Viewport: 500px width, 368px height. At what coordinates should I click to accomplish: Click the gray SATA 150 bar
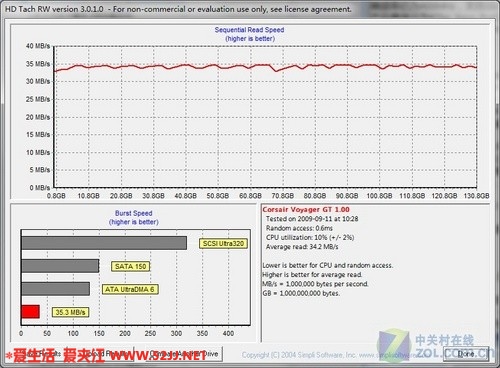point(60,266)
